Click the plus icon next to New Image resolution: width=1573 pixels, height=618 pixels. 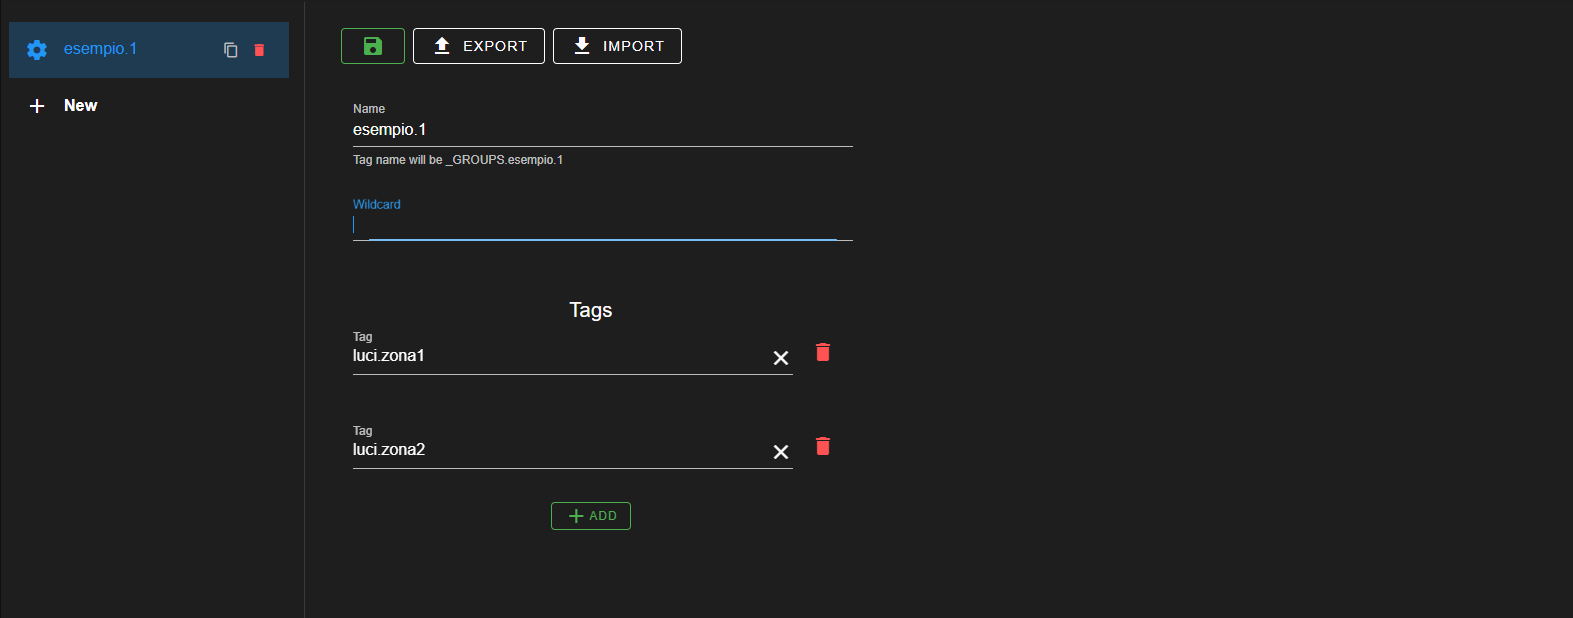37,106
